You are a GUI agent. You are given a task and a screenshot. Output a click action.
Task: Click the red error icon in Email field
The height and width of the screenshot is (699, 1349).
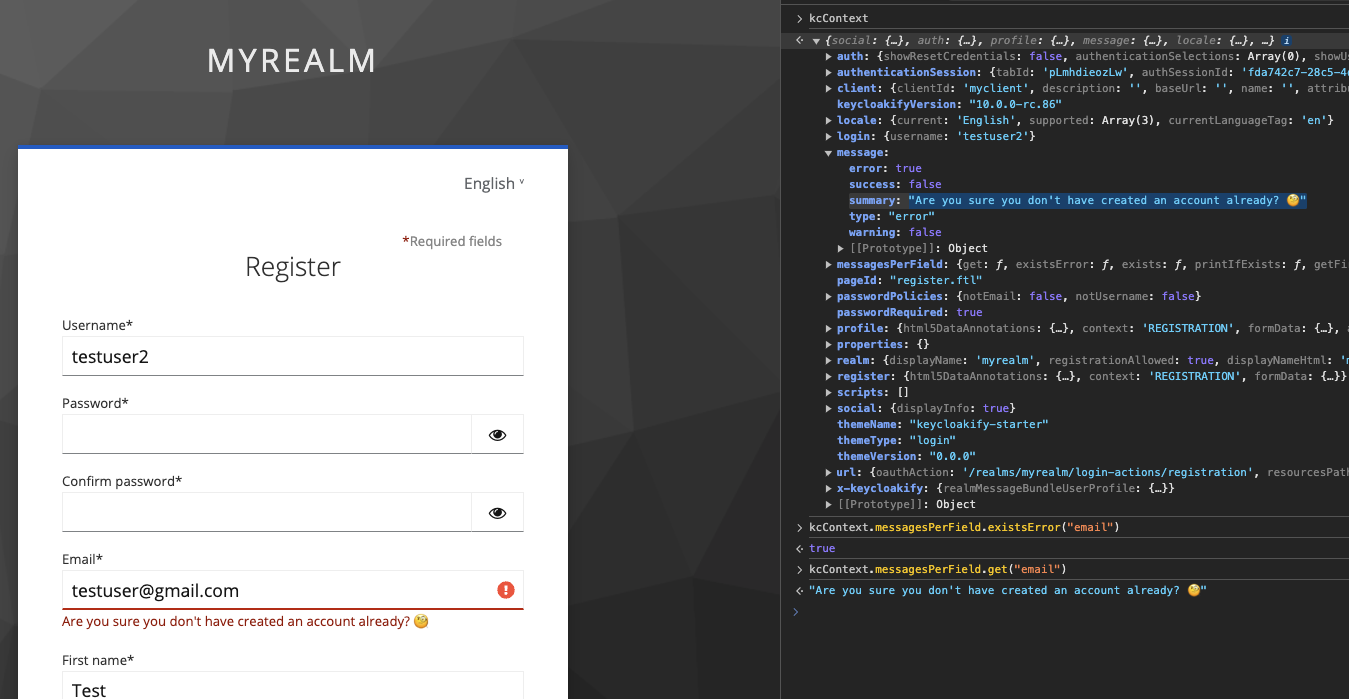pos(506,590)
